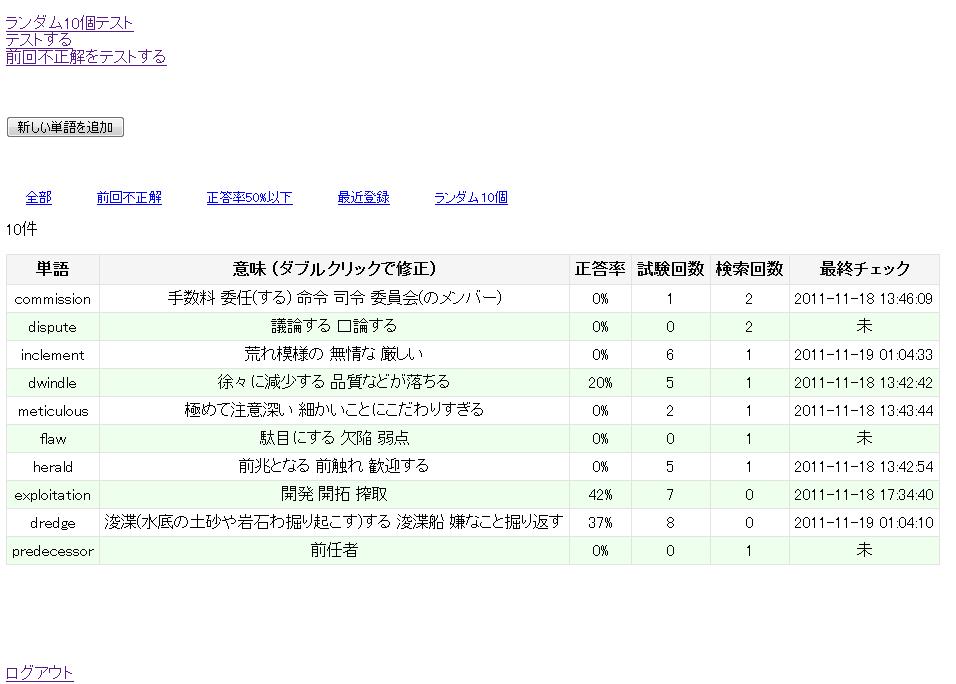Viewport: 956px width, 684px height.
Task: Click the meaning cell for dispute
Action: (x=334, y=326)
